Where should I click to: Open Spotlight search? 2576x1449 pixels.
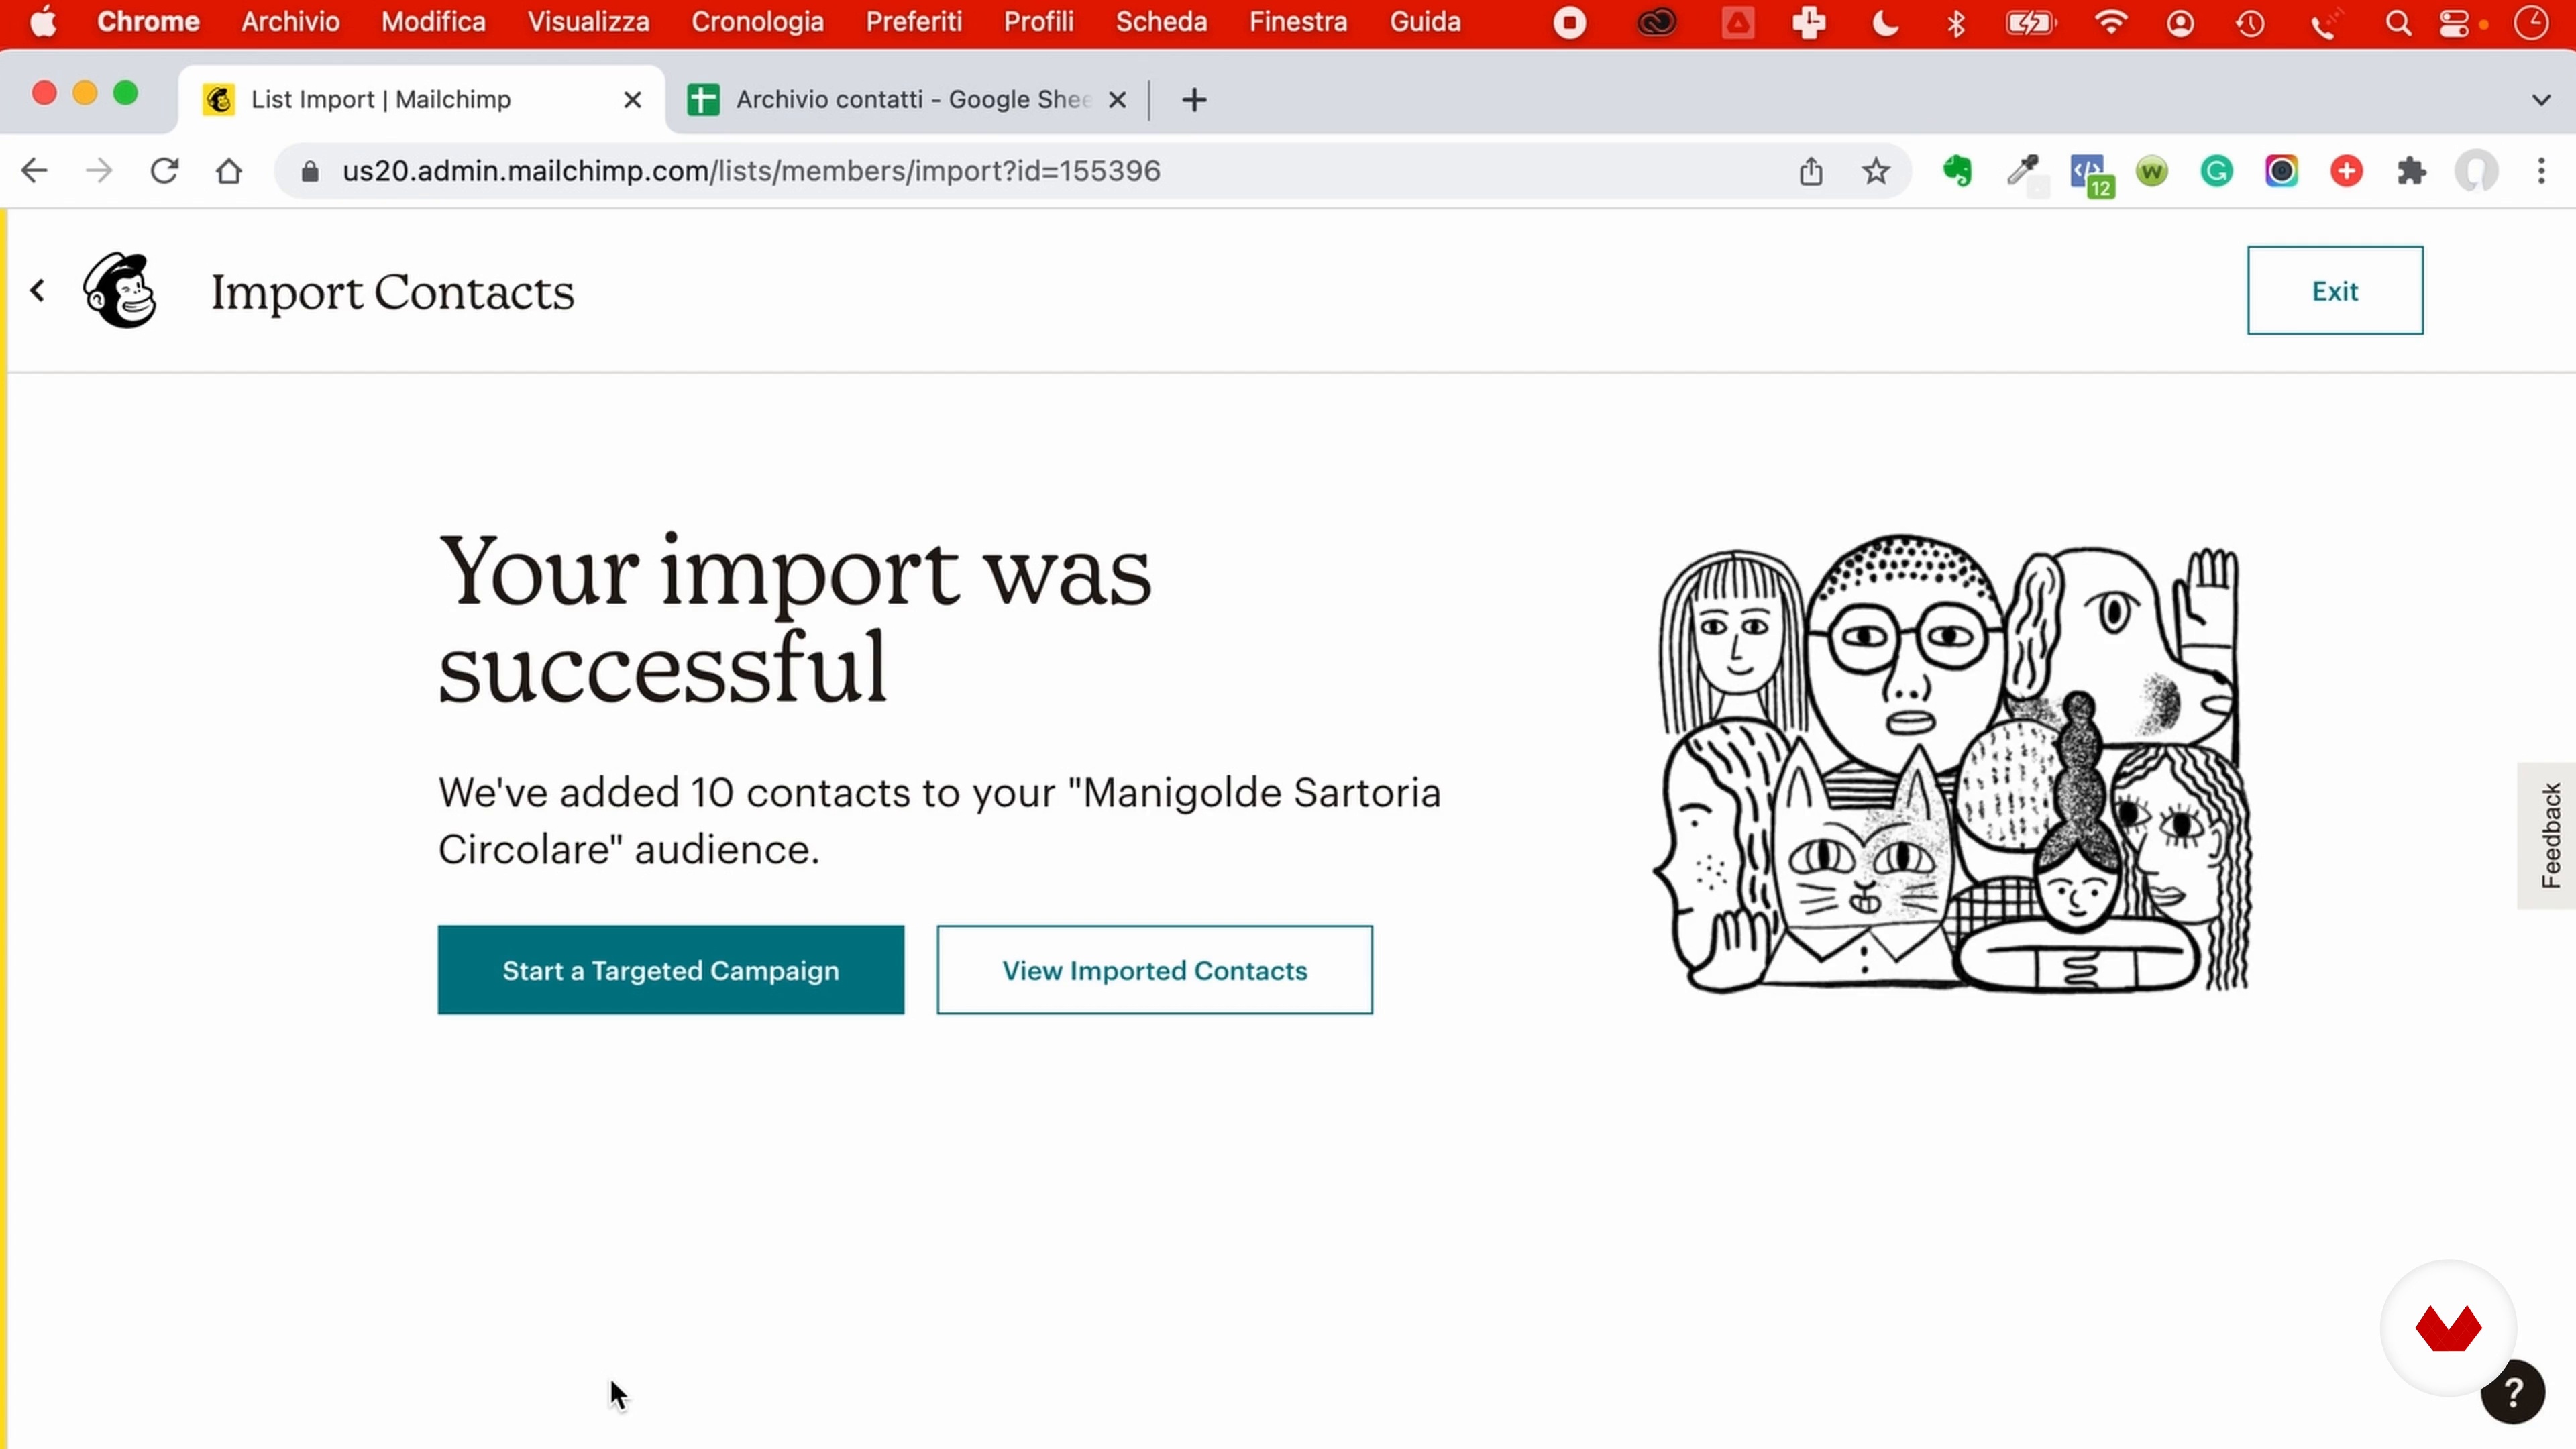coord(2397,22)
